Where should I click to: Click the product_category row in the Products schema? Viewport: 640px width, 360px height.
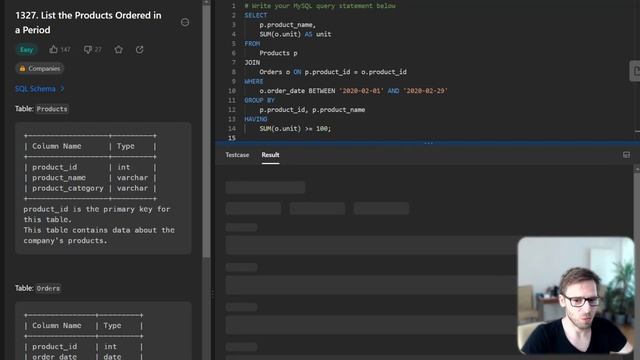pos(90,188)
